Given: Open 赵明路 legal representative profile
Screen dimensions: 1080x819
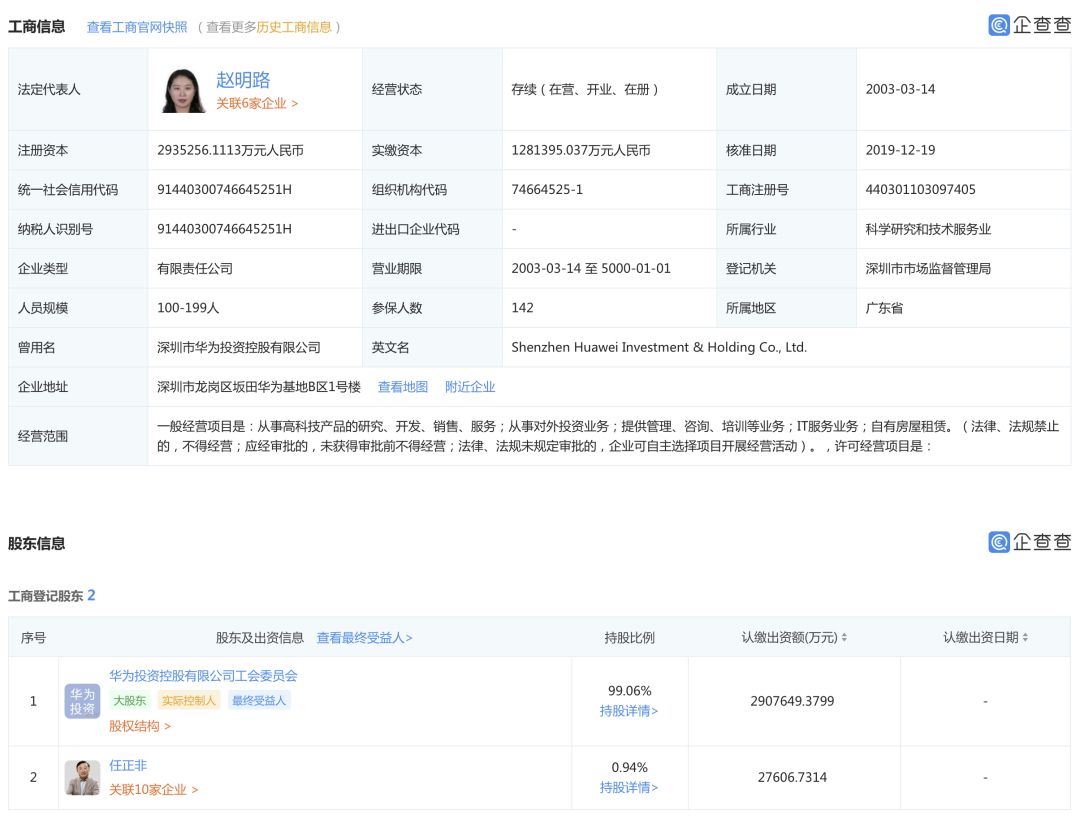Looking at the screenshot, I should [243, 80].
